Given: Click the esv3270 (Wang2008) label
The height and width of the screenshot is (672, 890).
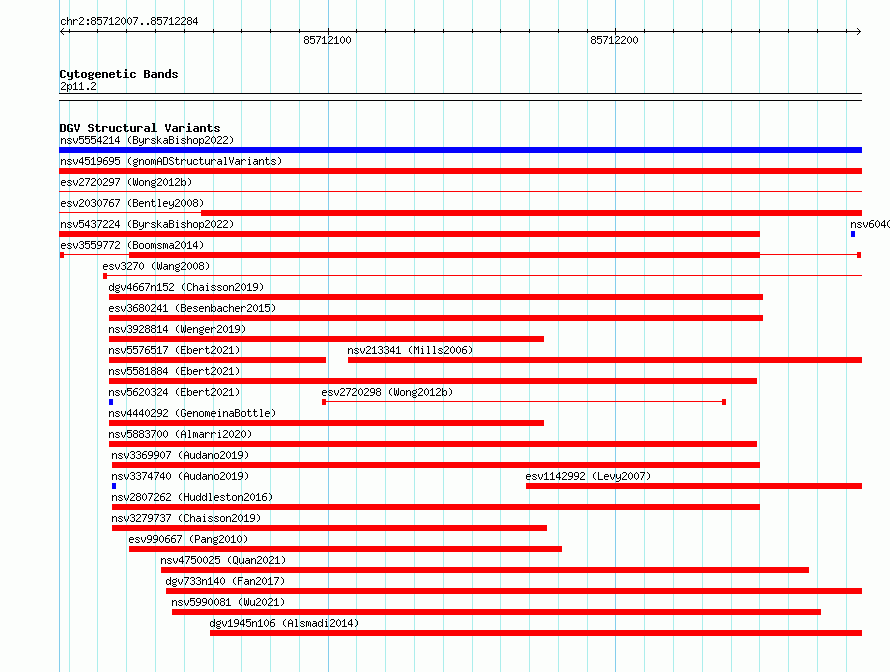Looking at the screenshot, I should [x=156, y=266].
